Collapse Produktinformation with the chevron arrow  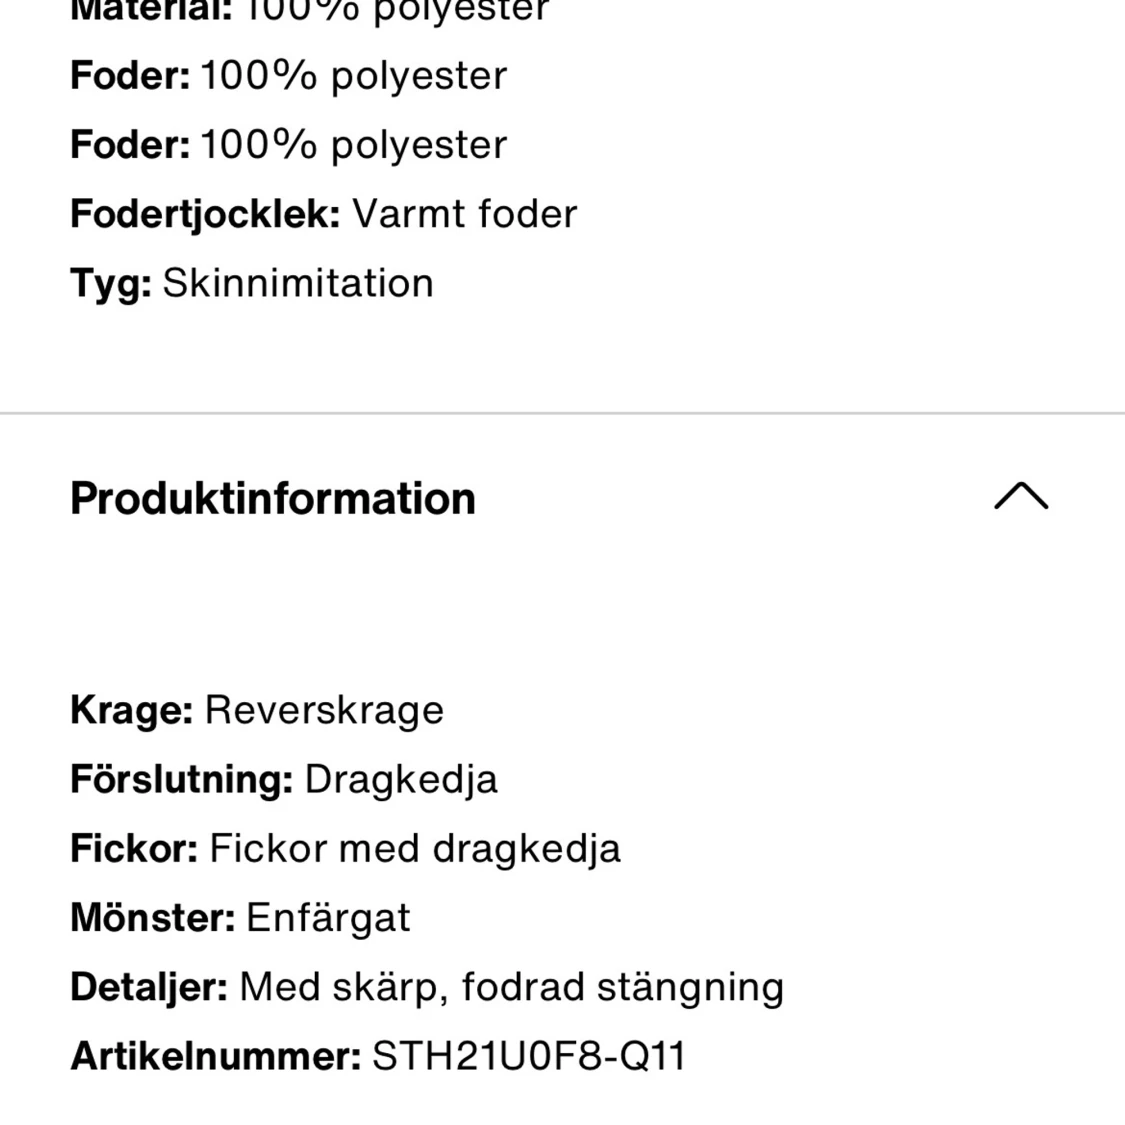[x=1021, y=496]
